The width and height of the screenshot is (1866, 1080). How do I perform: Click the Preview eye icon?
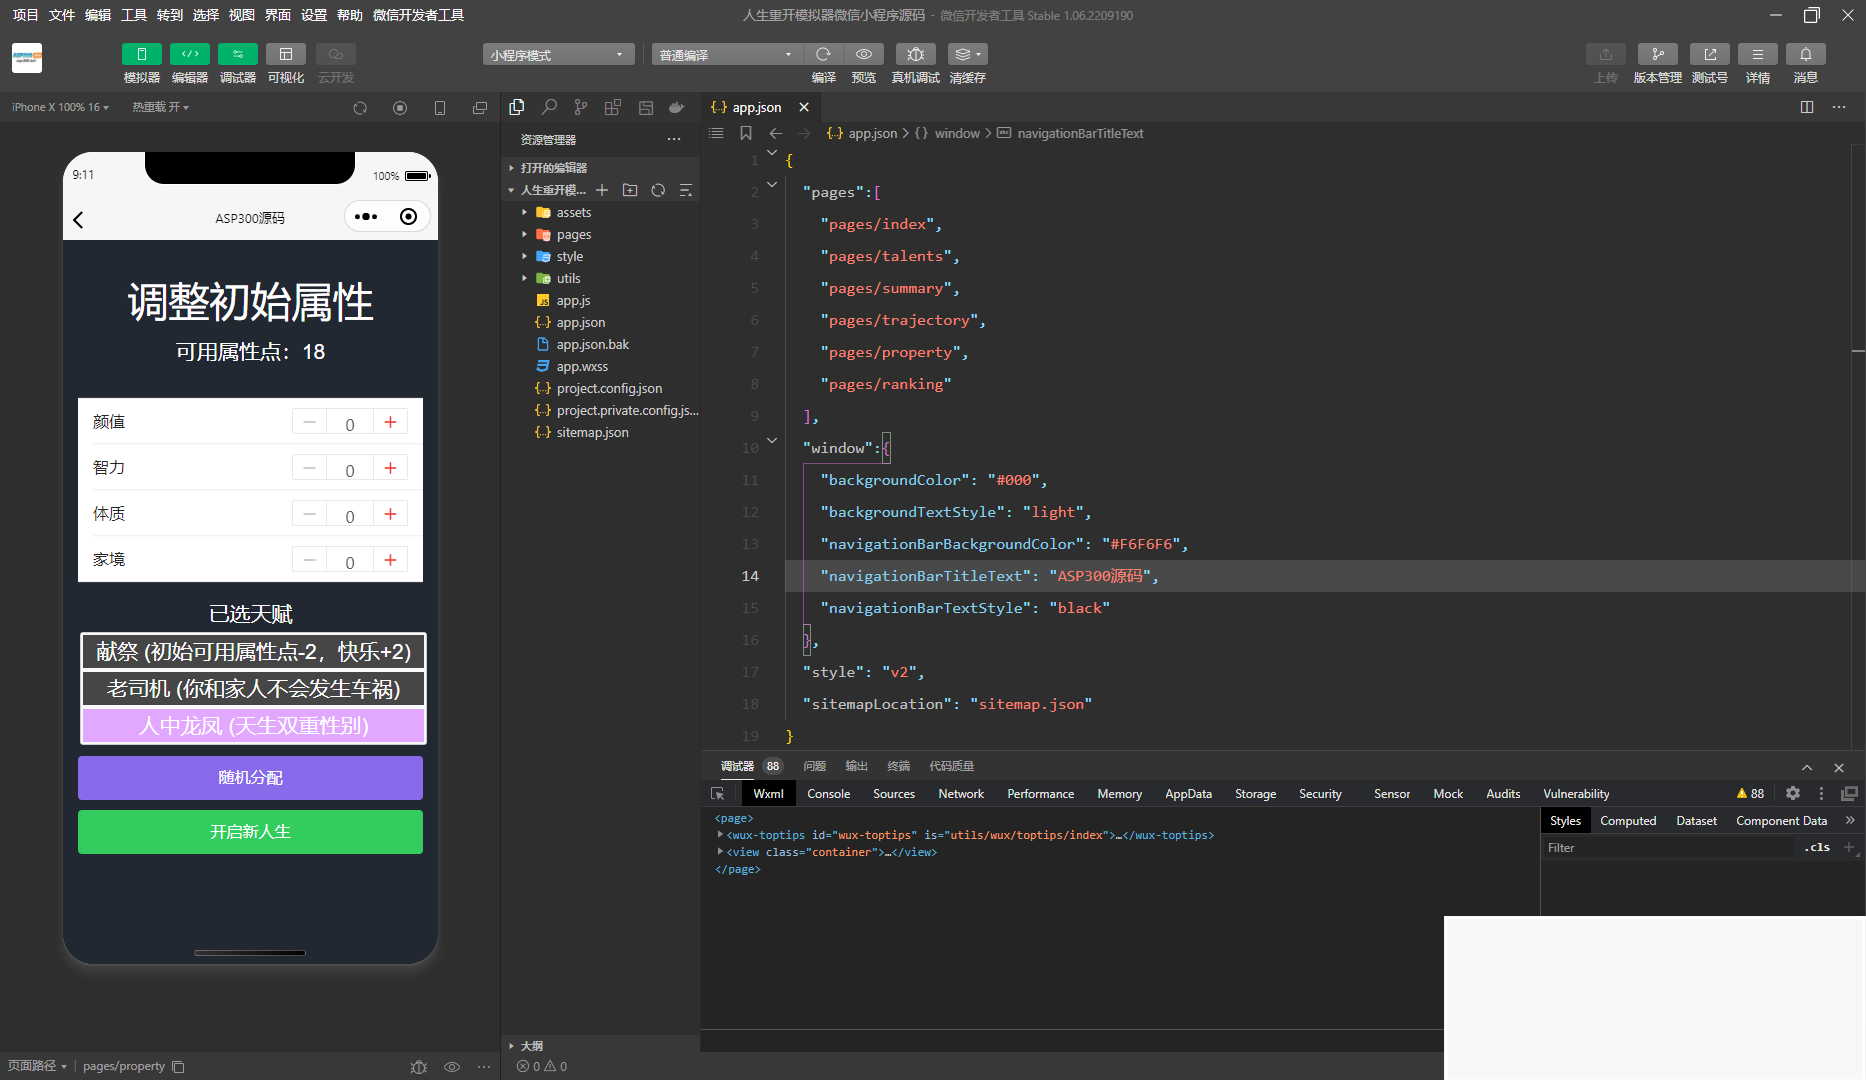pyautogui.click(x=864, y=54)
